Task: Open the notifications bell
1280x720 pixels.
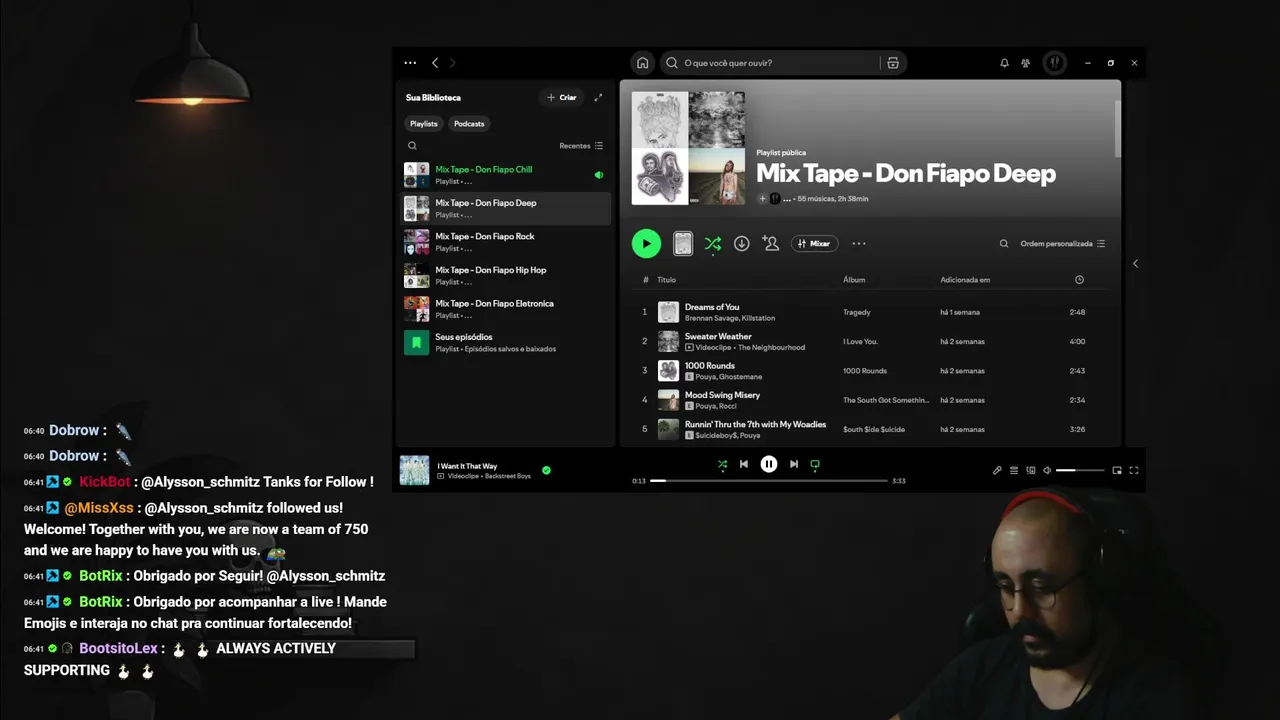Action: pos(1004,63)
